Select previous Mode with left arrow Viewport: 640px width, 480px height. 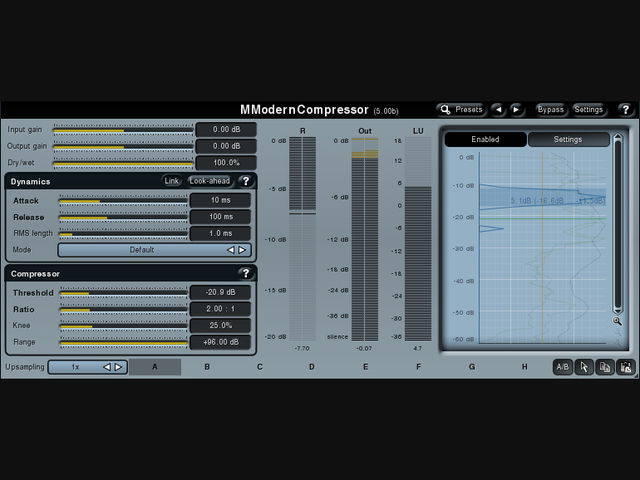[x=231, y=250]
